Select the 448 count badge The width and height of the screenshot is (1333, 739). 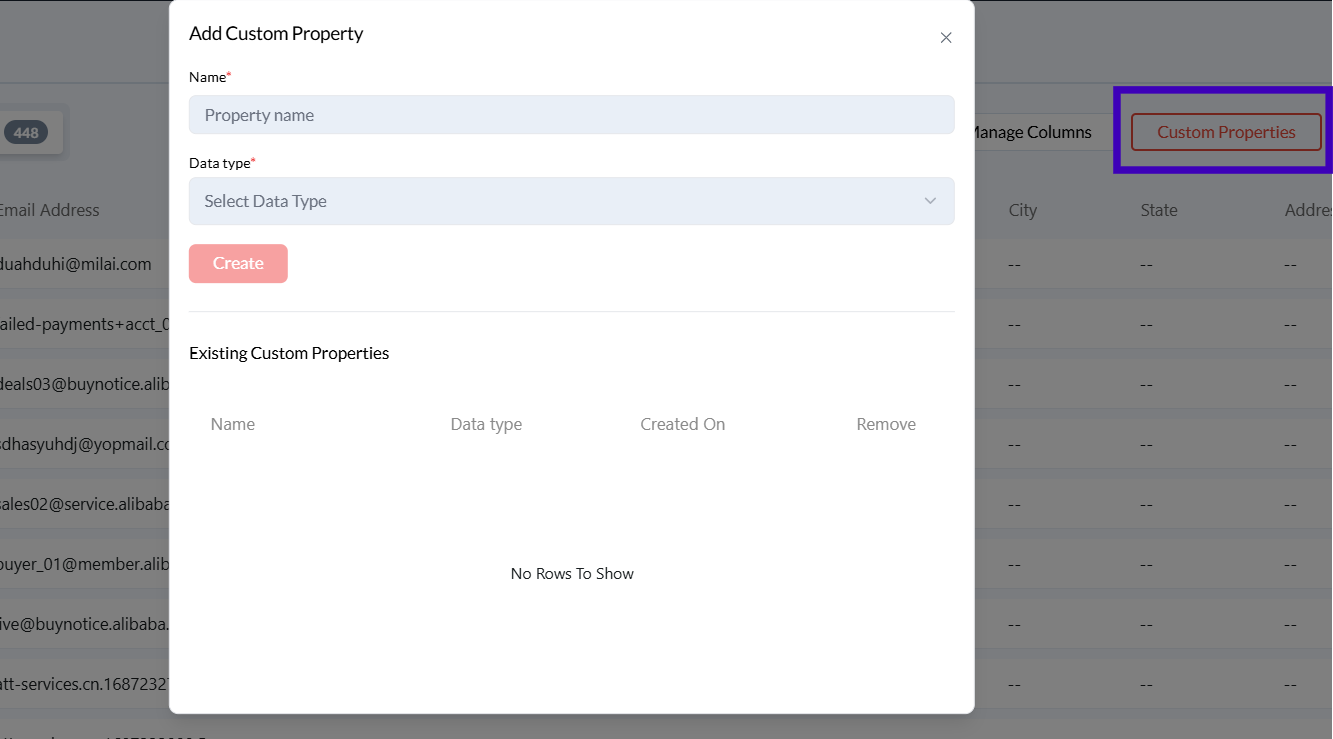click(x=26, y=133)
